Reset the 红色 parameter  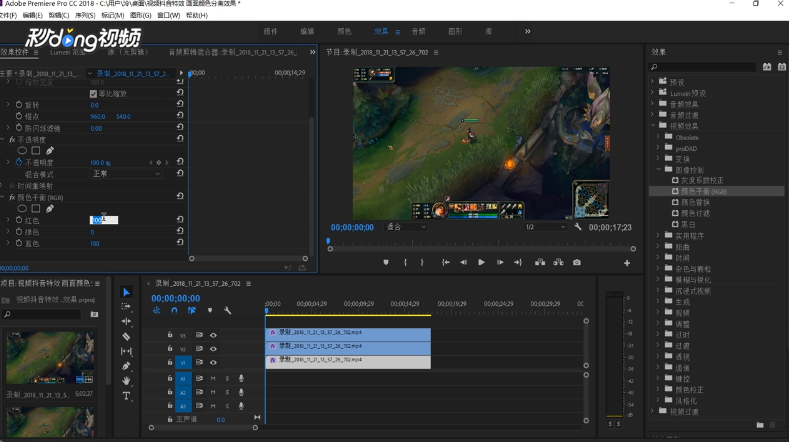point(180,219)
